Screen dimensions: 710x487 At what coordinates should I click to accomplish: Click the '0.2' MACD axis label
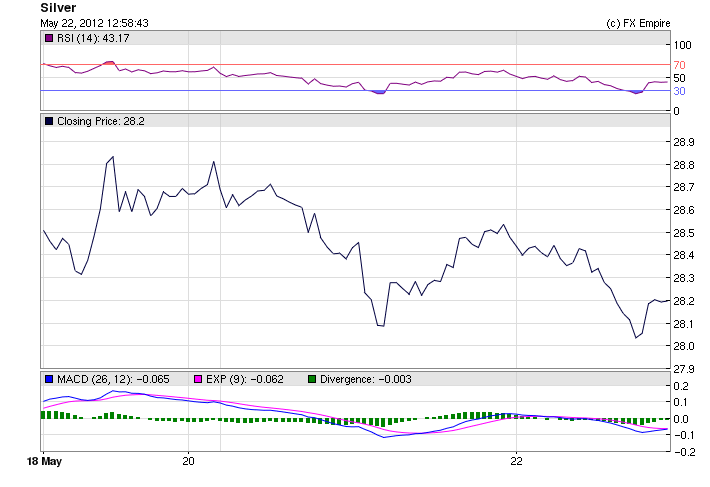pyautogui.click(x=681, y=387)
